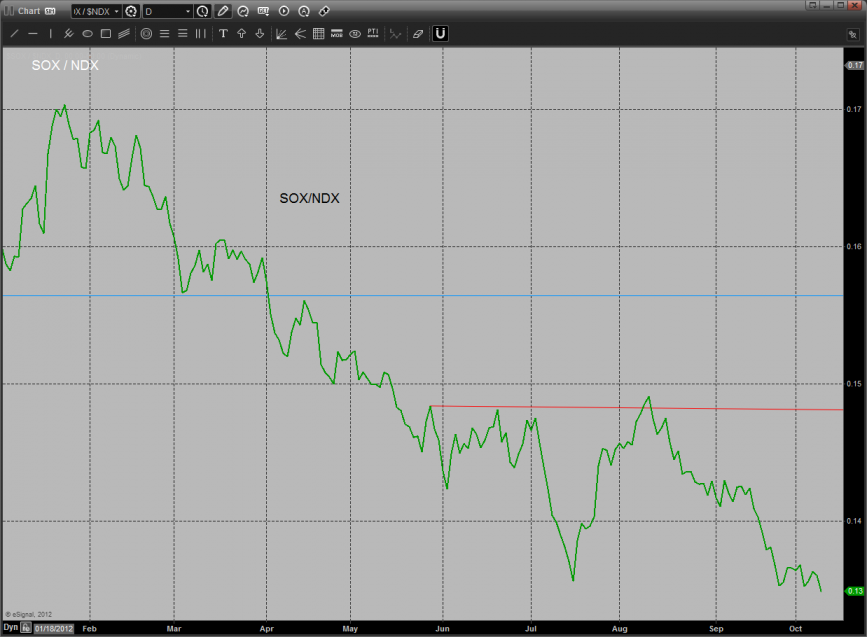Select the Fibonacci extension lines tool
Screen dimensions: 867x637
[x=182, y=34]
